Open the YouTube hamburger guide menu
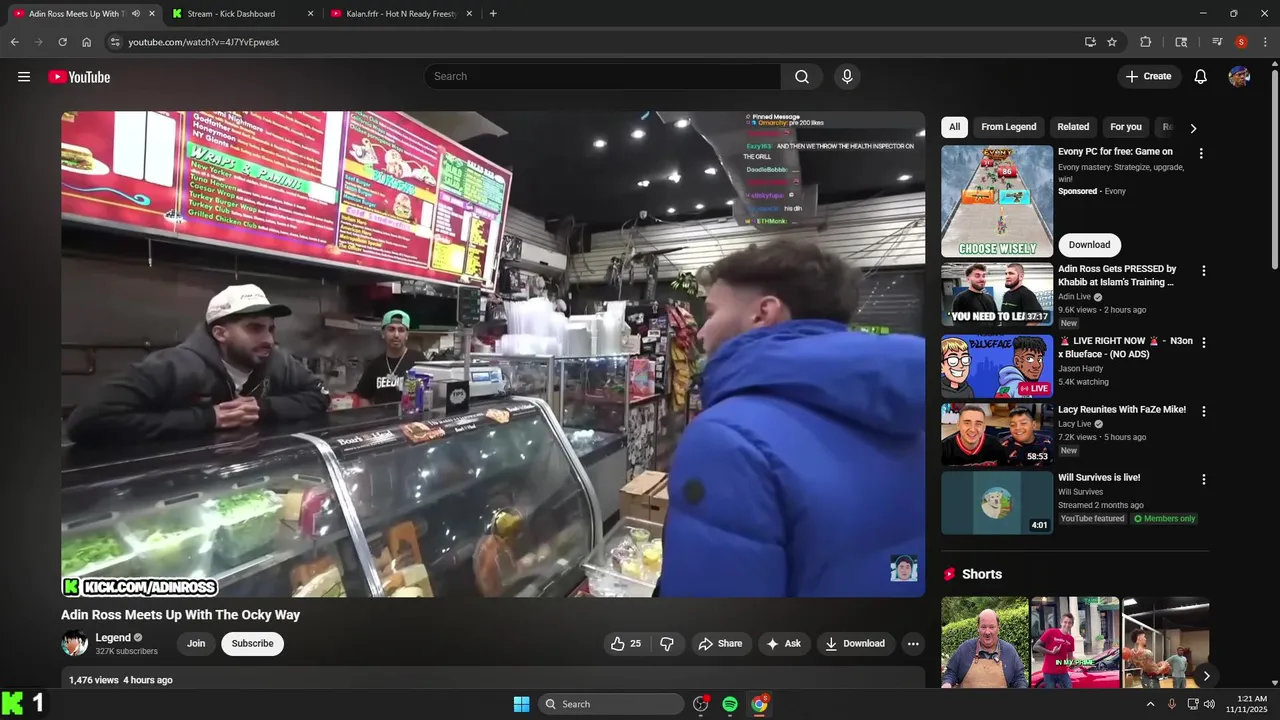 [x=24, y=77]
